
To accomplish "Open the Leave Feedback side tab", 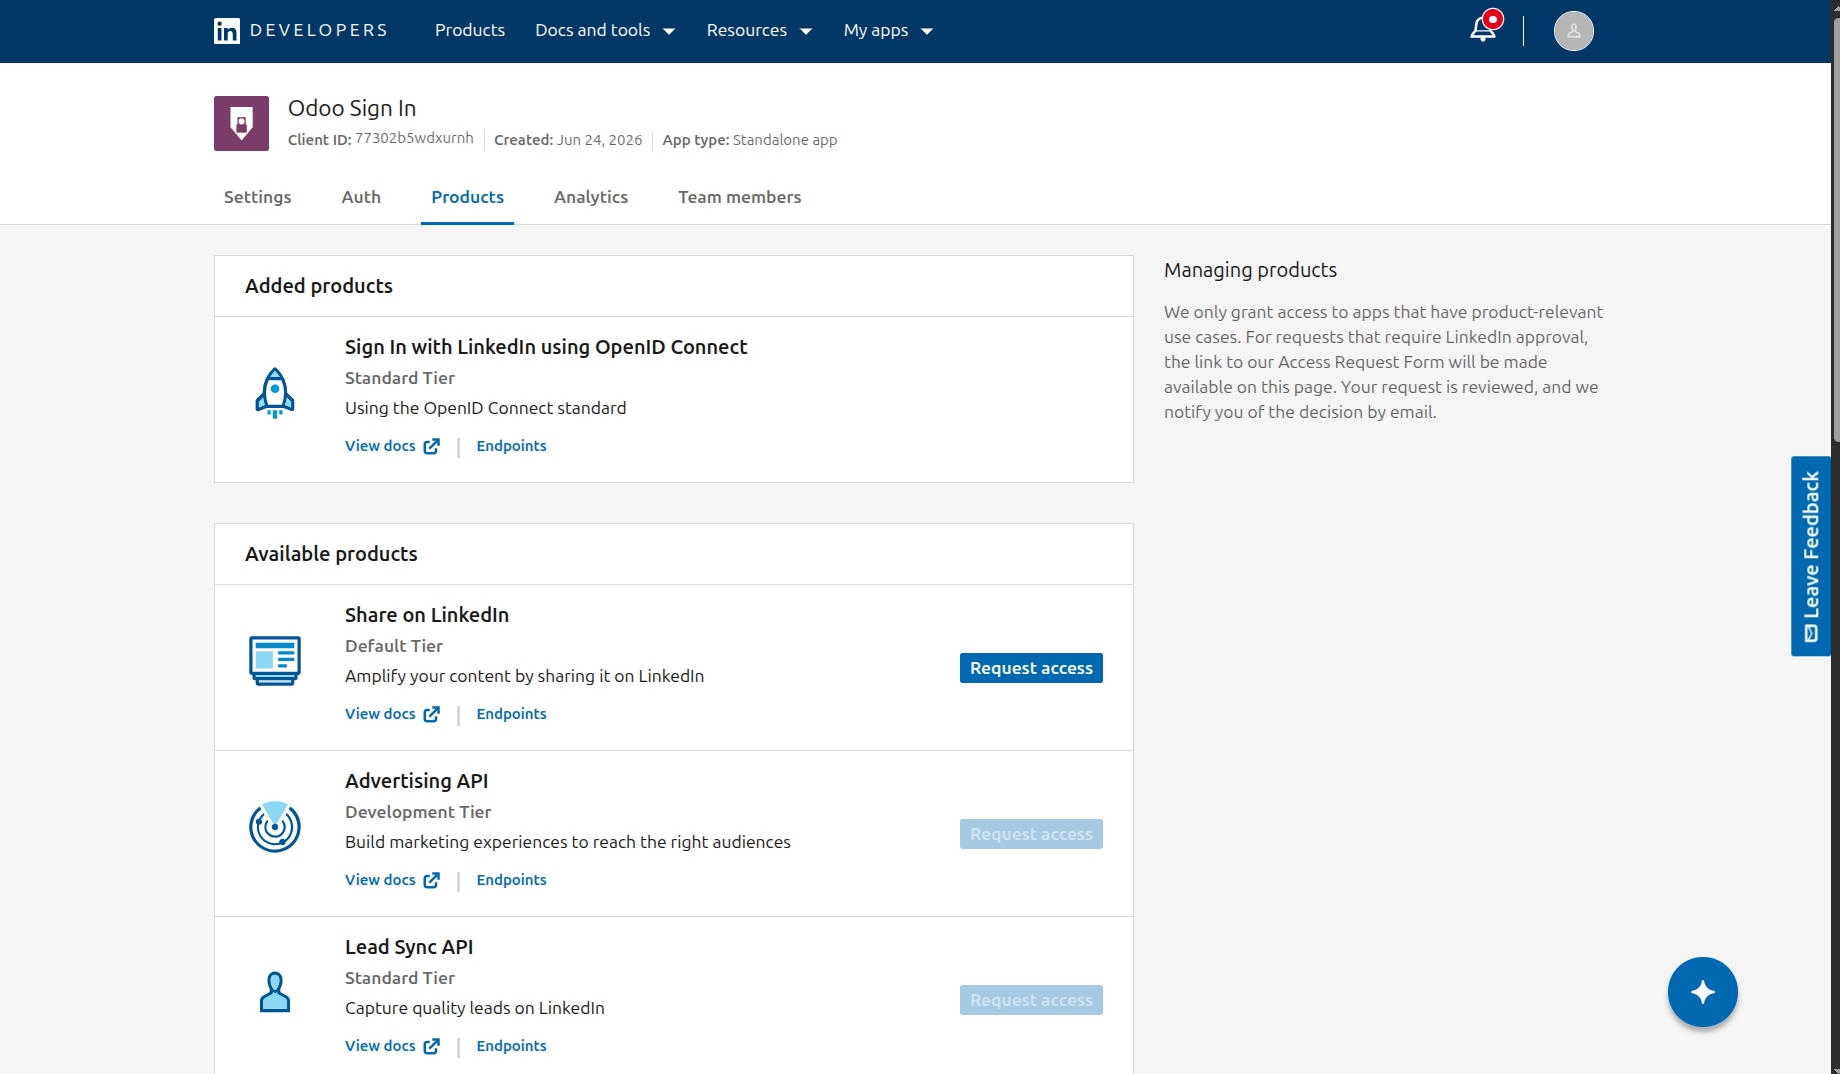I will point(1810,556).
